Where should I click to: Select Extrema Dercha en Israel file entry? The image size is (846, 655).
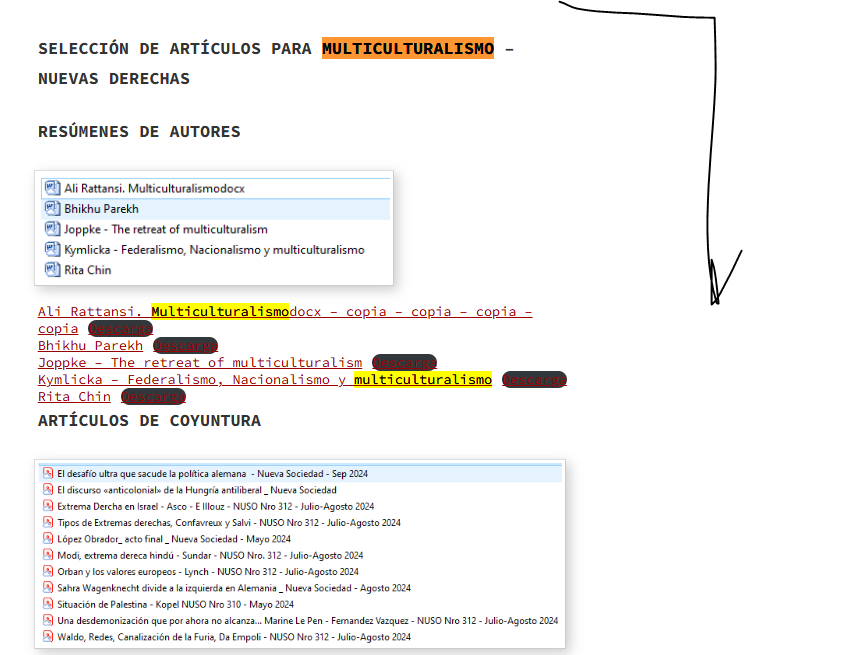(x=215, y=506)
